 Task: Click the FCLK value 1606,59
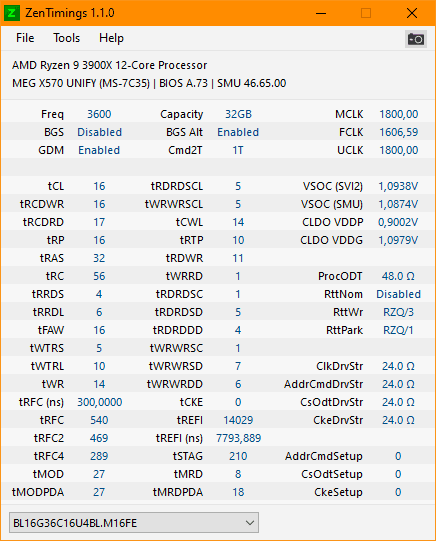point(399,132)
